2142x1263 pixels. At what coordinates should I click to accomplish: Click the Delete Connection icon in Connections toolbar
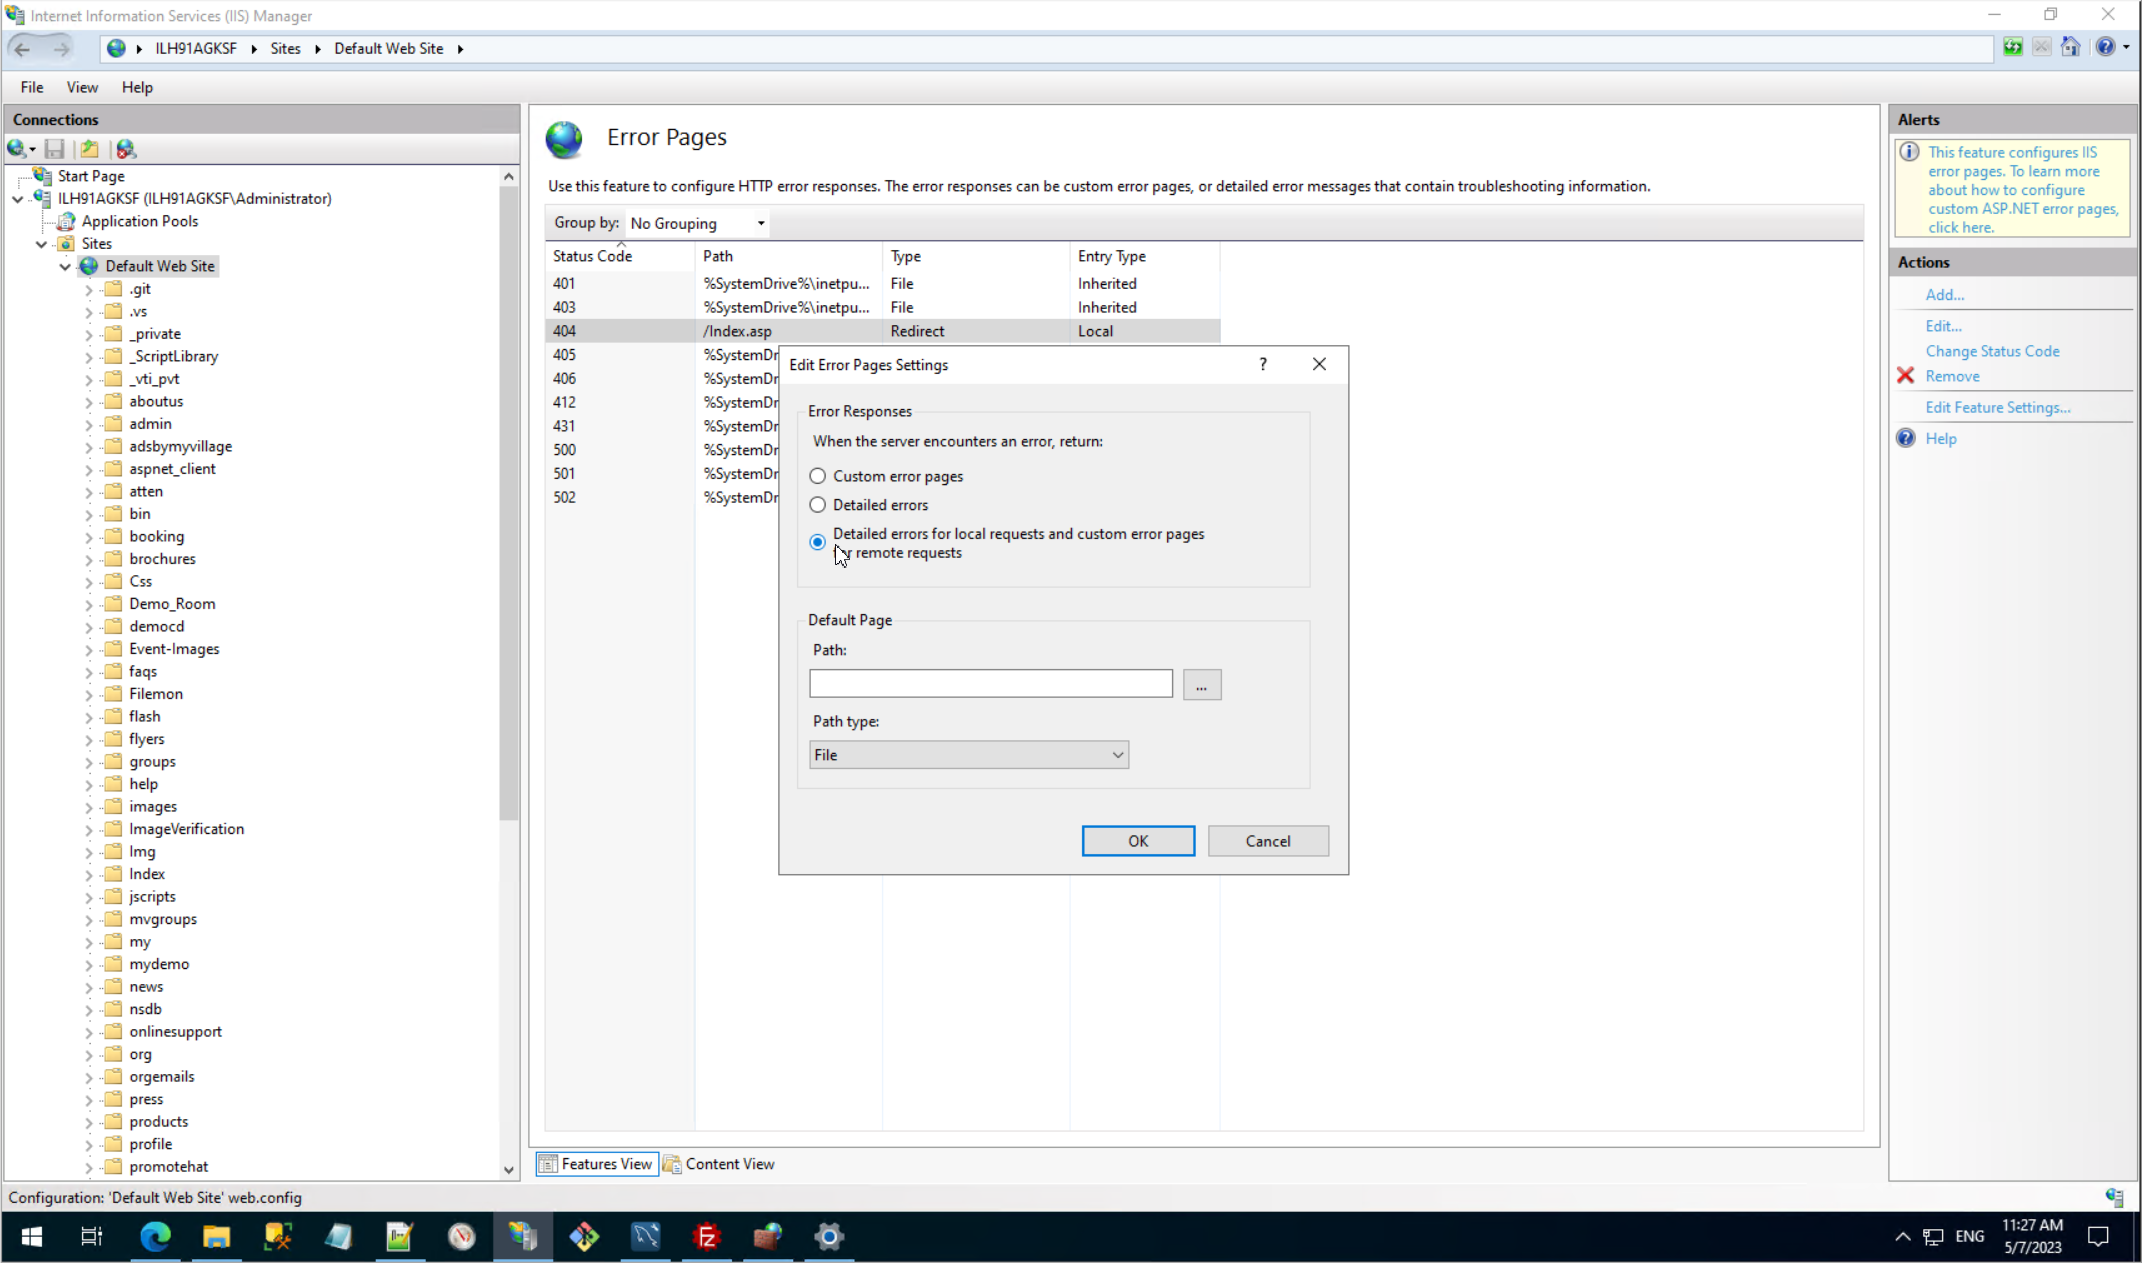(x=126, y=149)
